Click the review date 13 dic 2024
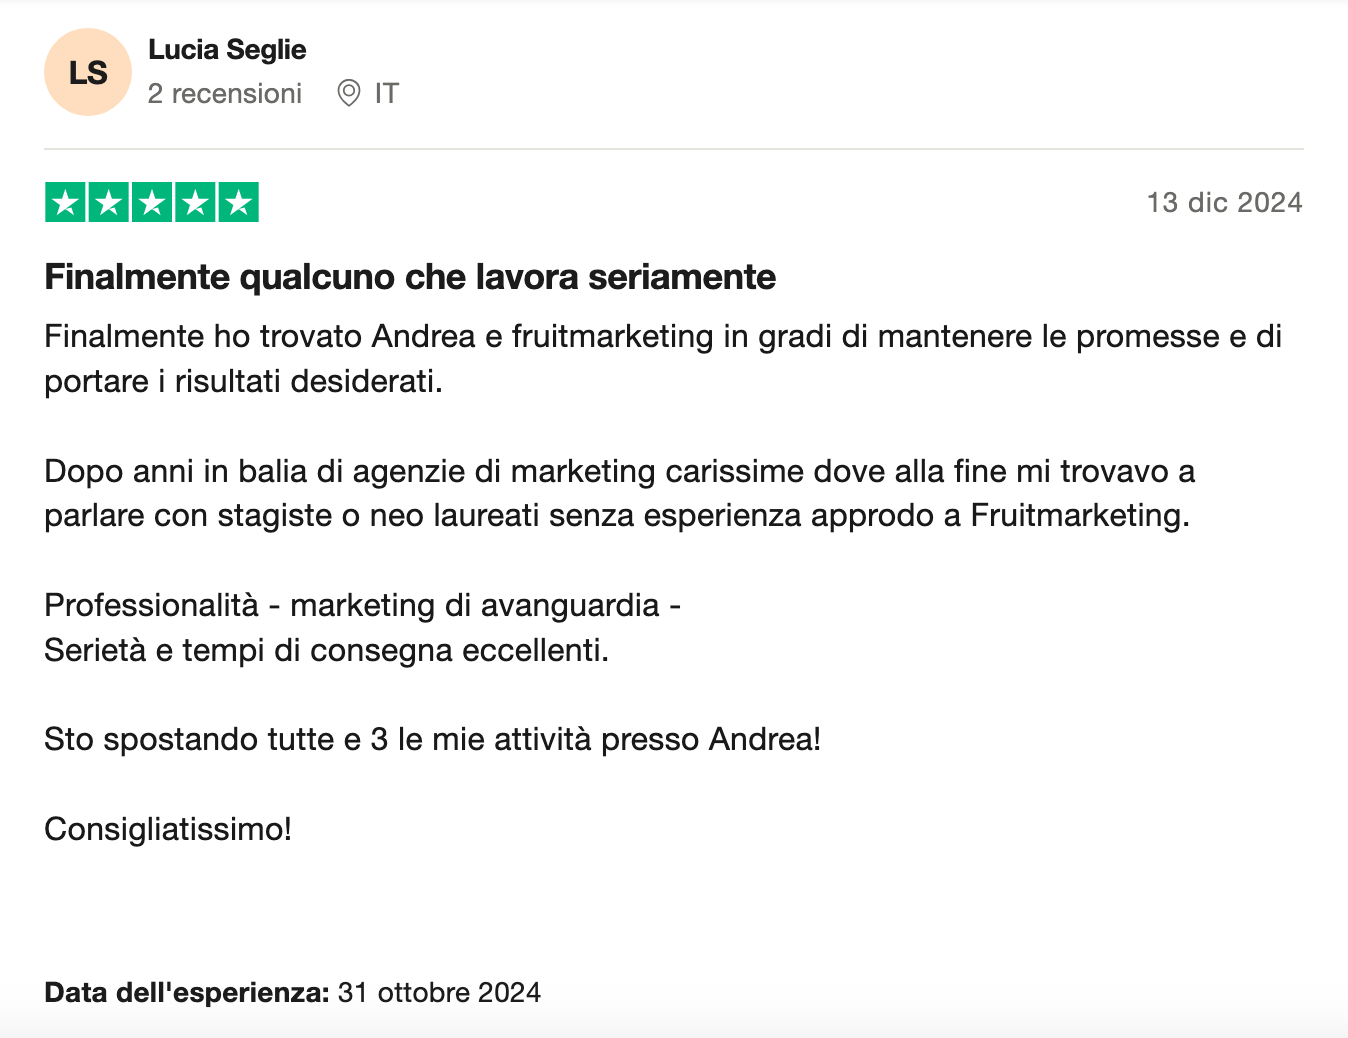 (x=1225, y=202)
